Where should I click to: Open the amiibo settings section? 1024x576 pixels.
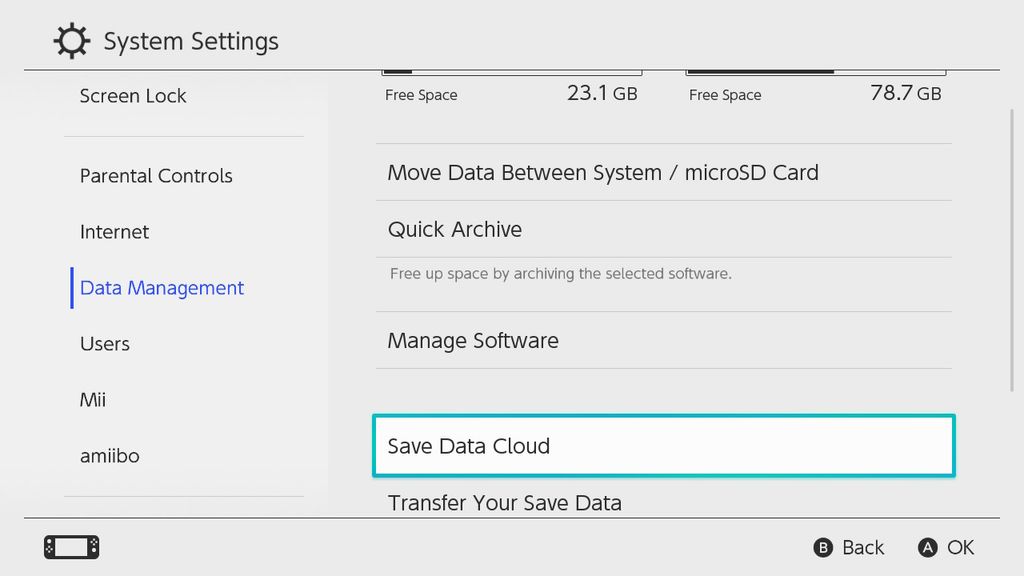click(x=109, y=456)
